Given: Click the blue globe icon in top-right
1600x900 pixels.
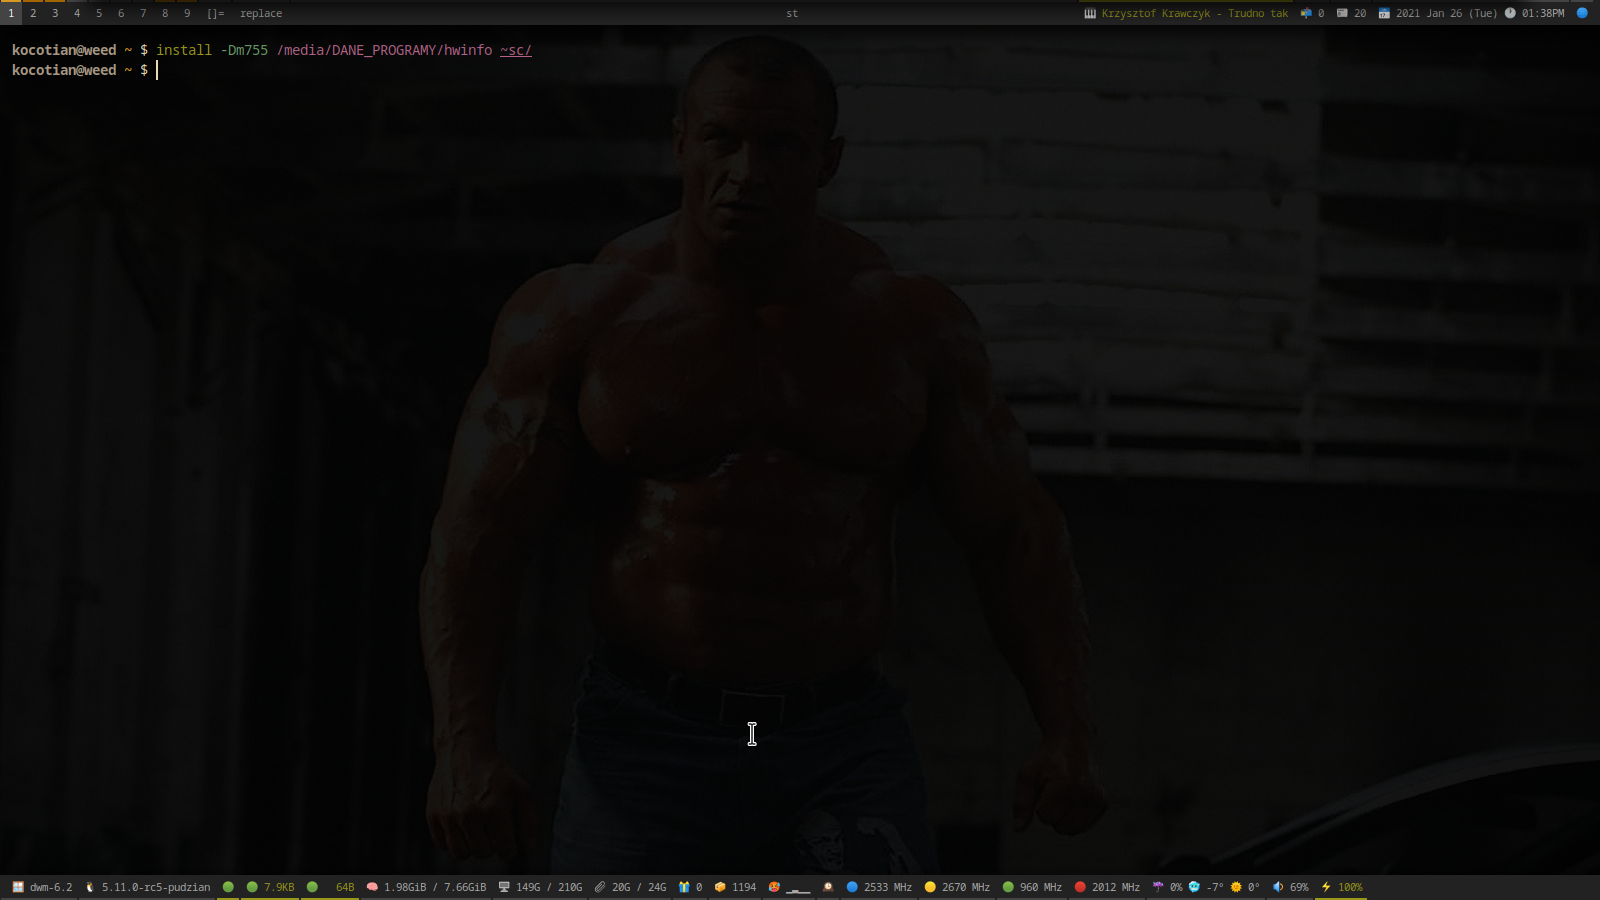Looking at the screenshot, I should point(1582,13).
